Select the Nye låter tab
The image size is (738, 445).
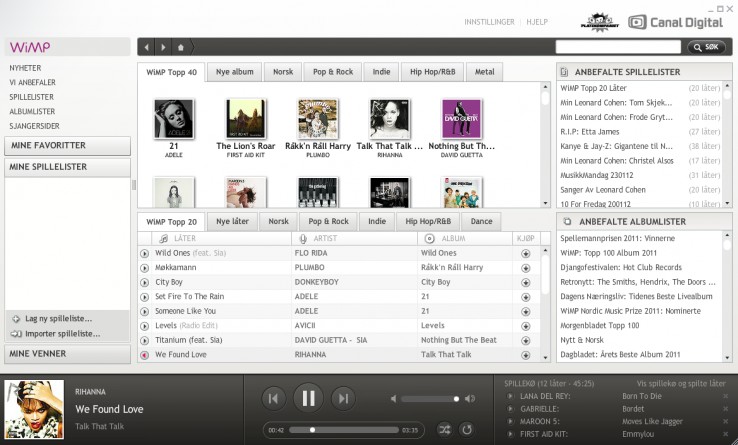(232, 221)
